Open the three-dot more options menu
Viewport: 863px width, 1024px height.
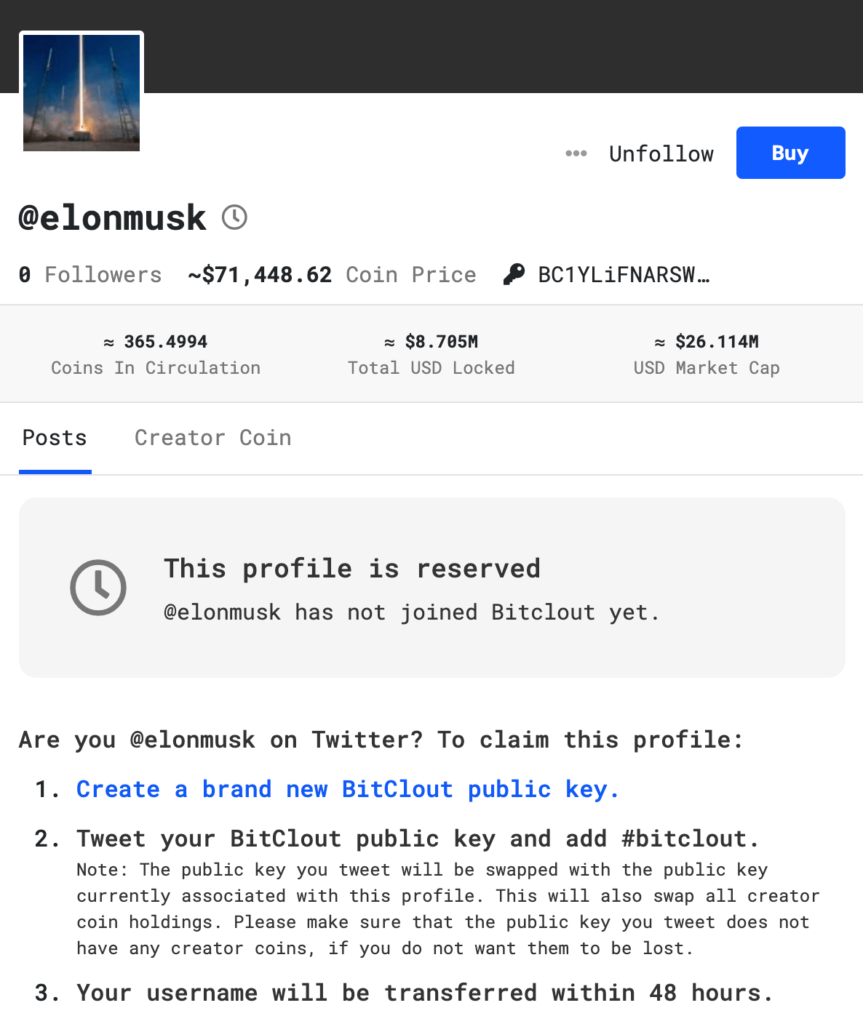[576, 154]
